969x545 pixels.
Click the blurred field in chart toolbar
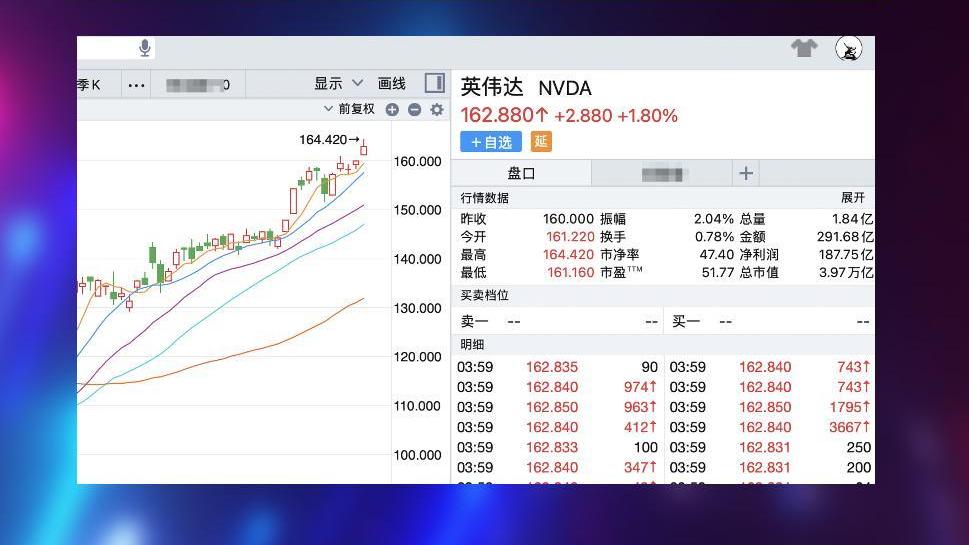coord(198,85)
